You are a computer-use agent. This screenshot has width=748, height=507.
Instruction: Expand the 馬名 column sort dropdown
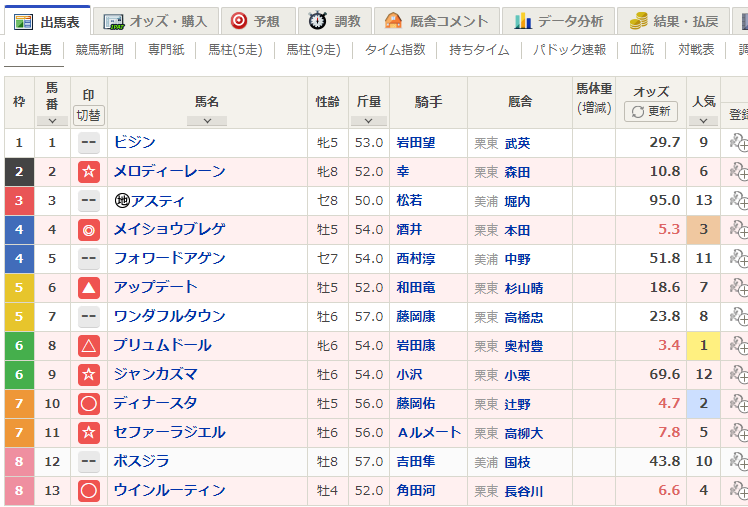tap(207, 121)
